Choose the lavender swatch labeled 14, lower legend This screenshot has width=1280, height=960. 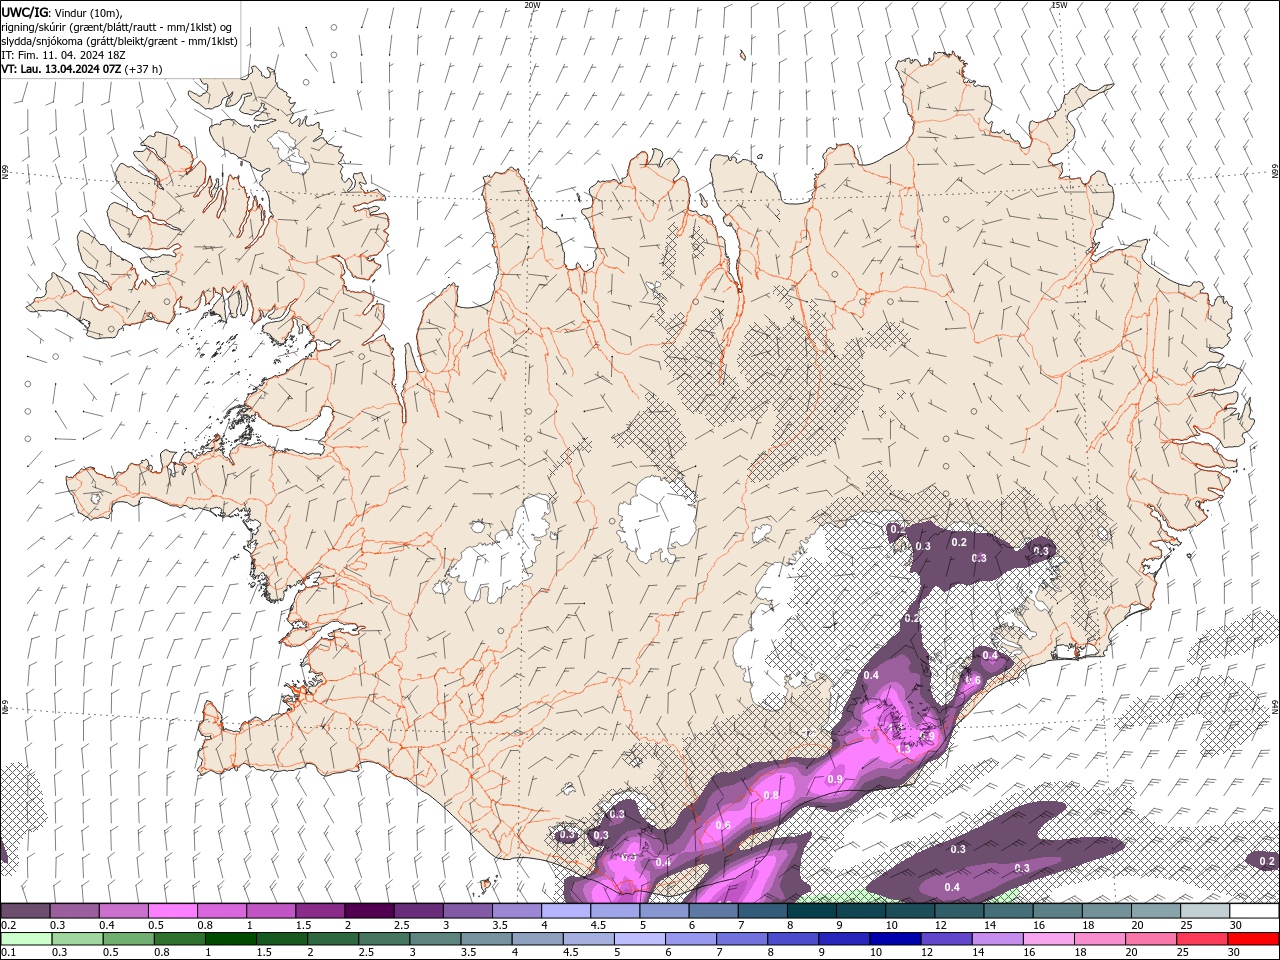point(996,939)
